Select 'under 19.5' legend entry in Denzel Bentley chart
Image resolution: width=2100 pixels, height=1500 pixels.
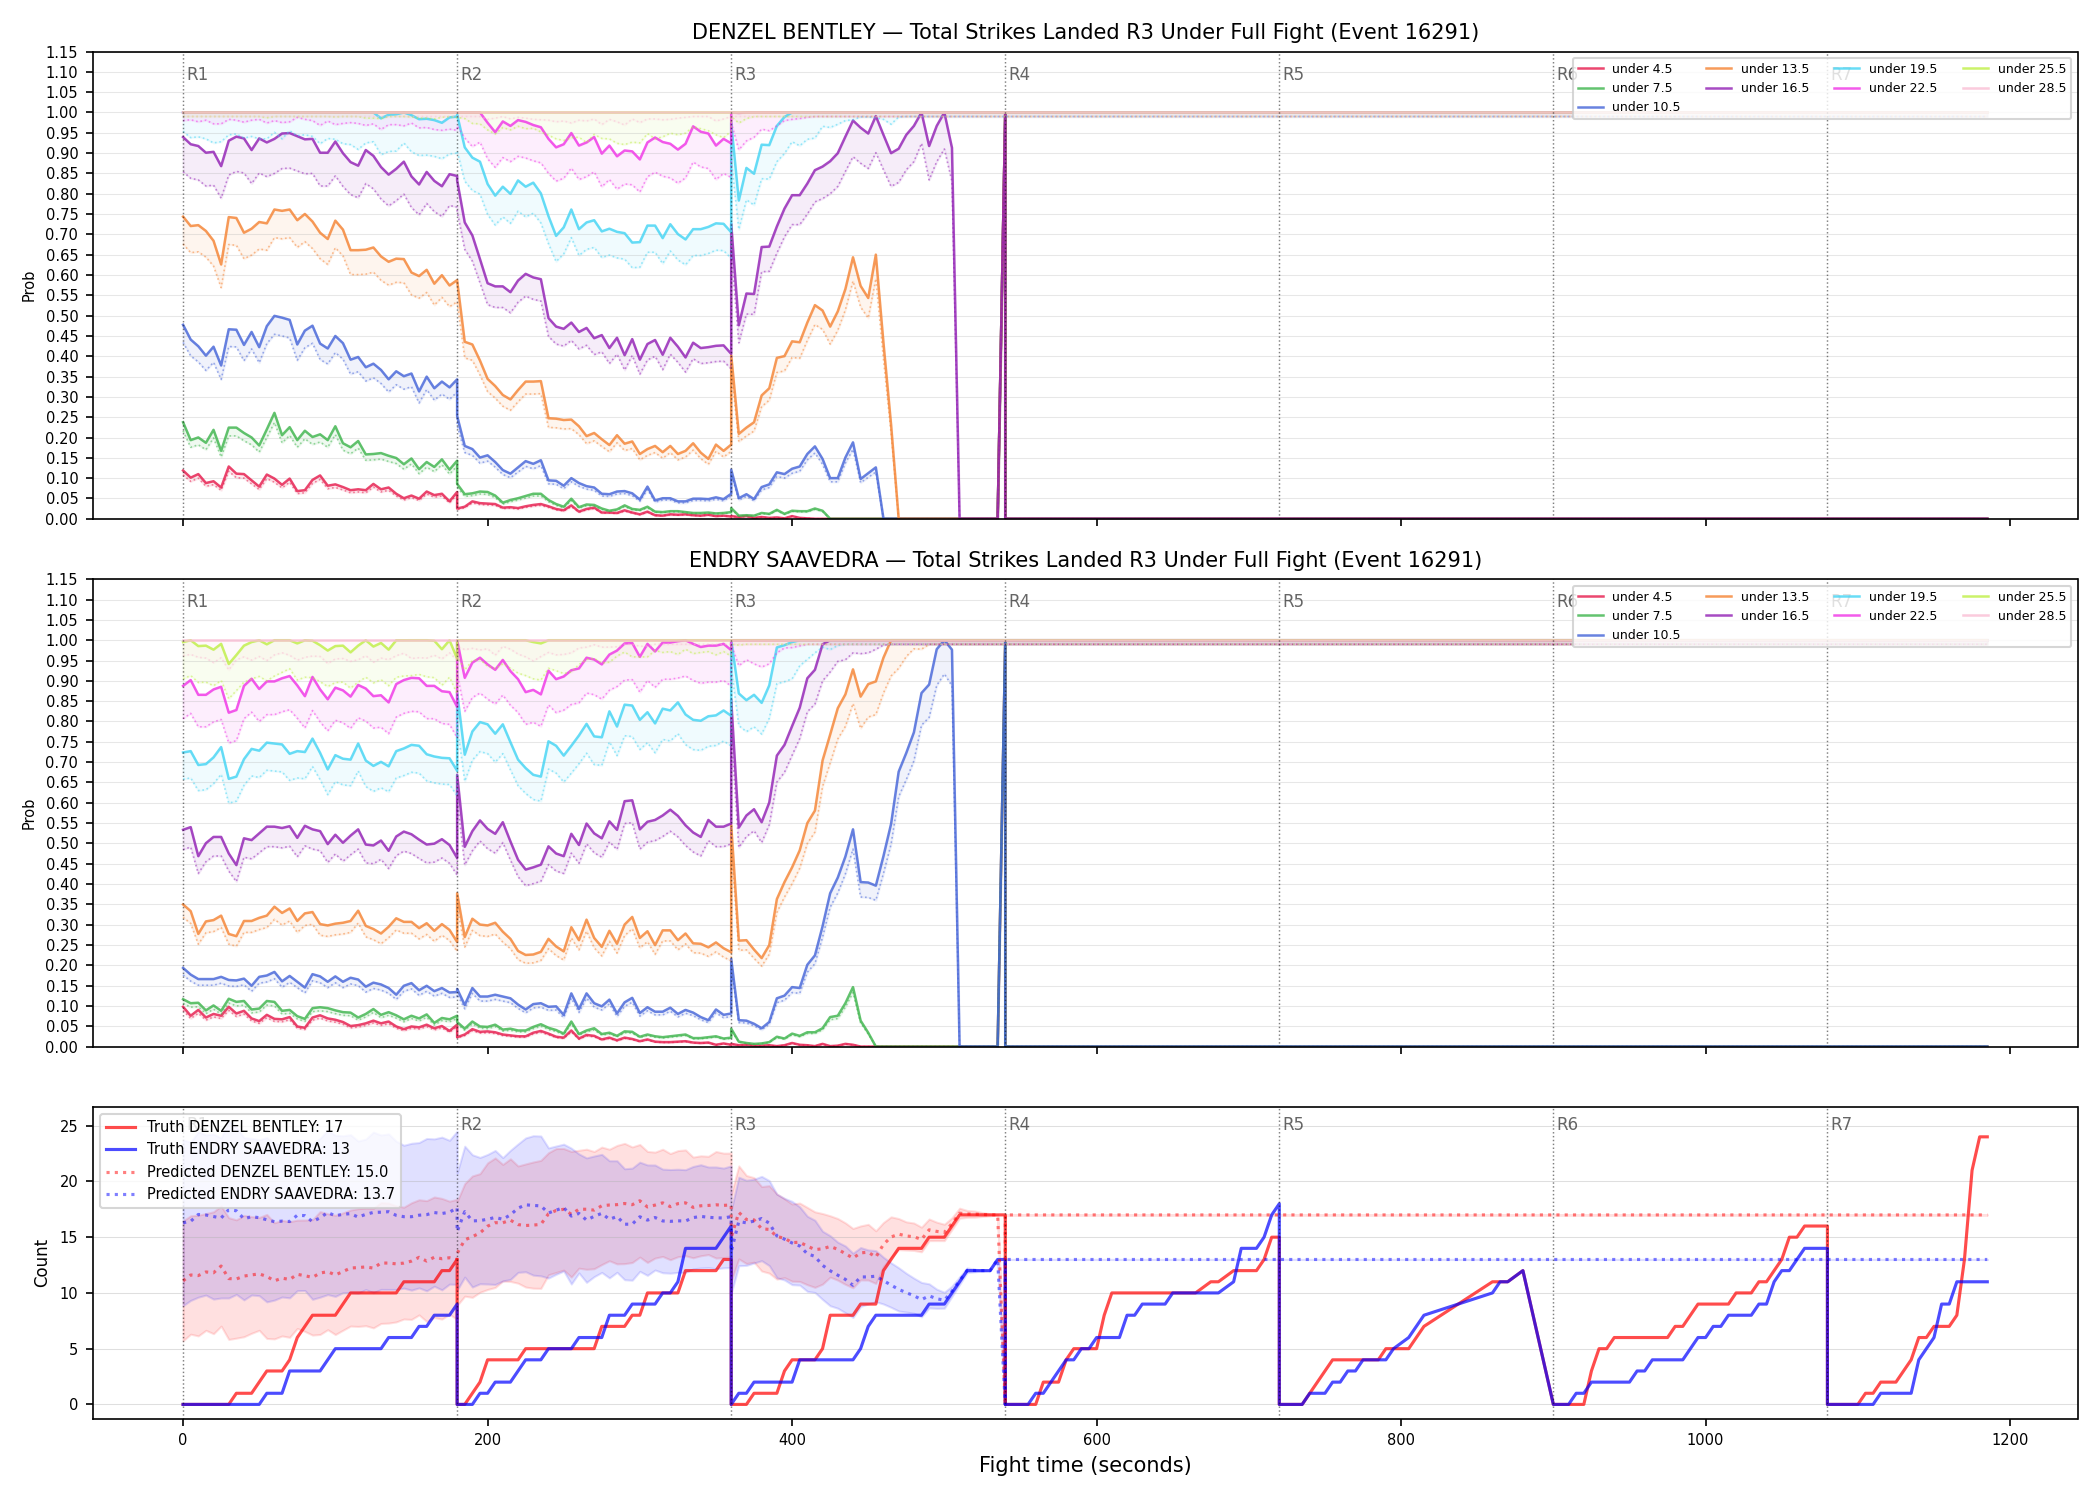(x=1885, y=69)
